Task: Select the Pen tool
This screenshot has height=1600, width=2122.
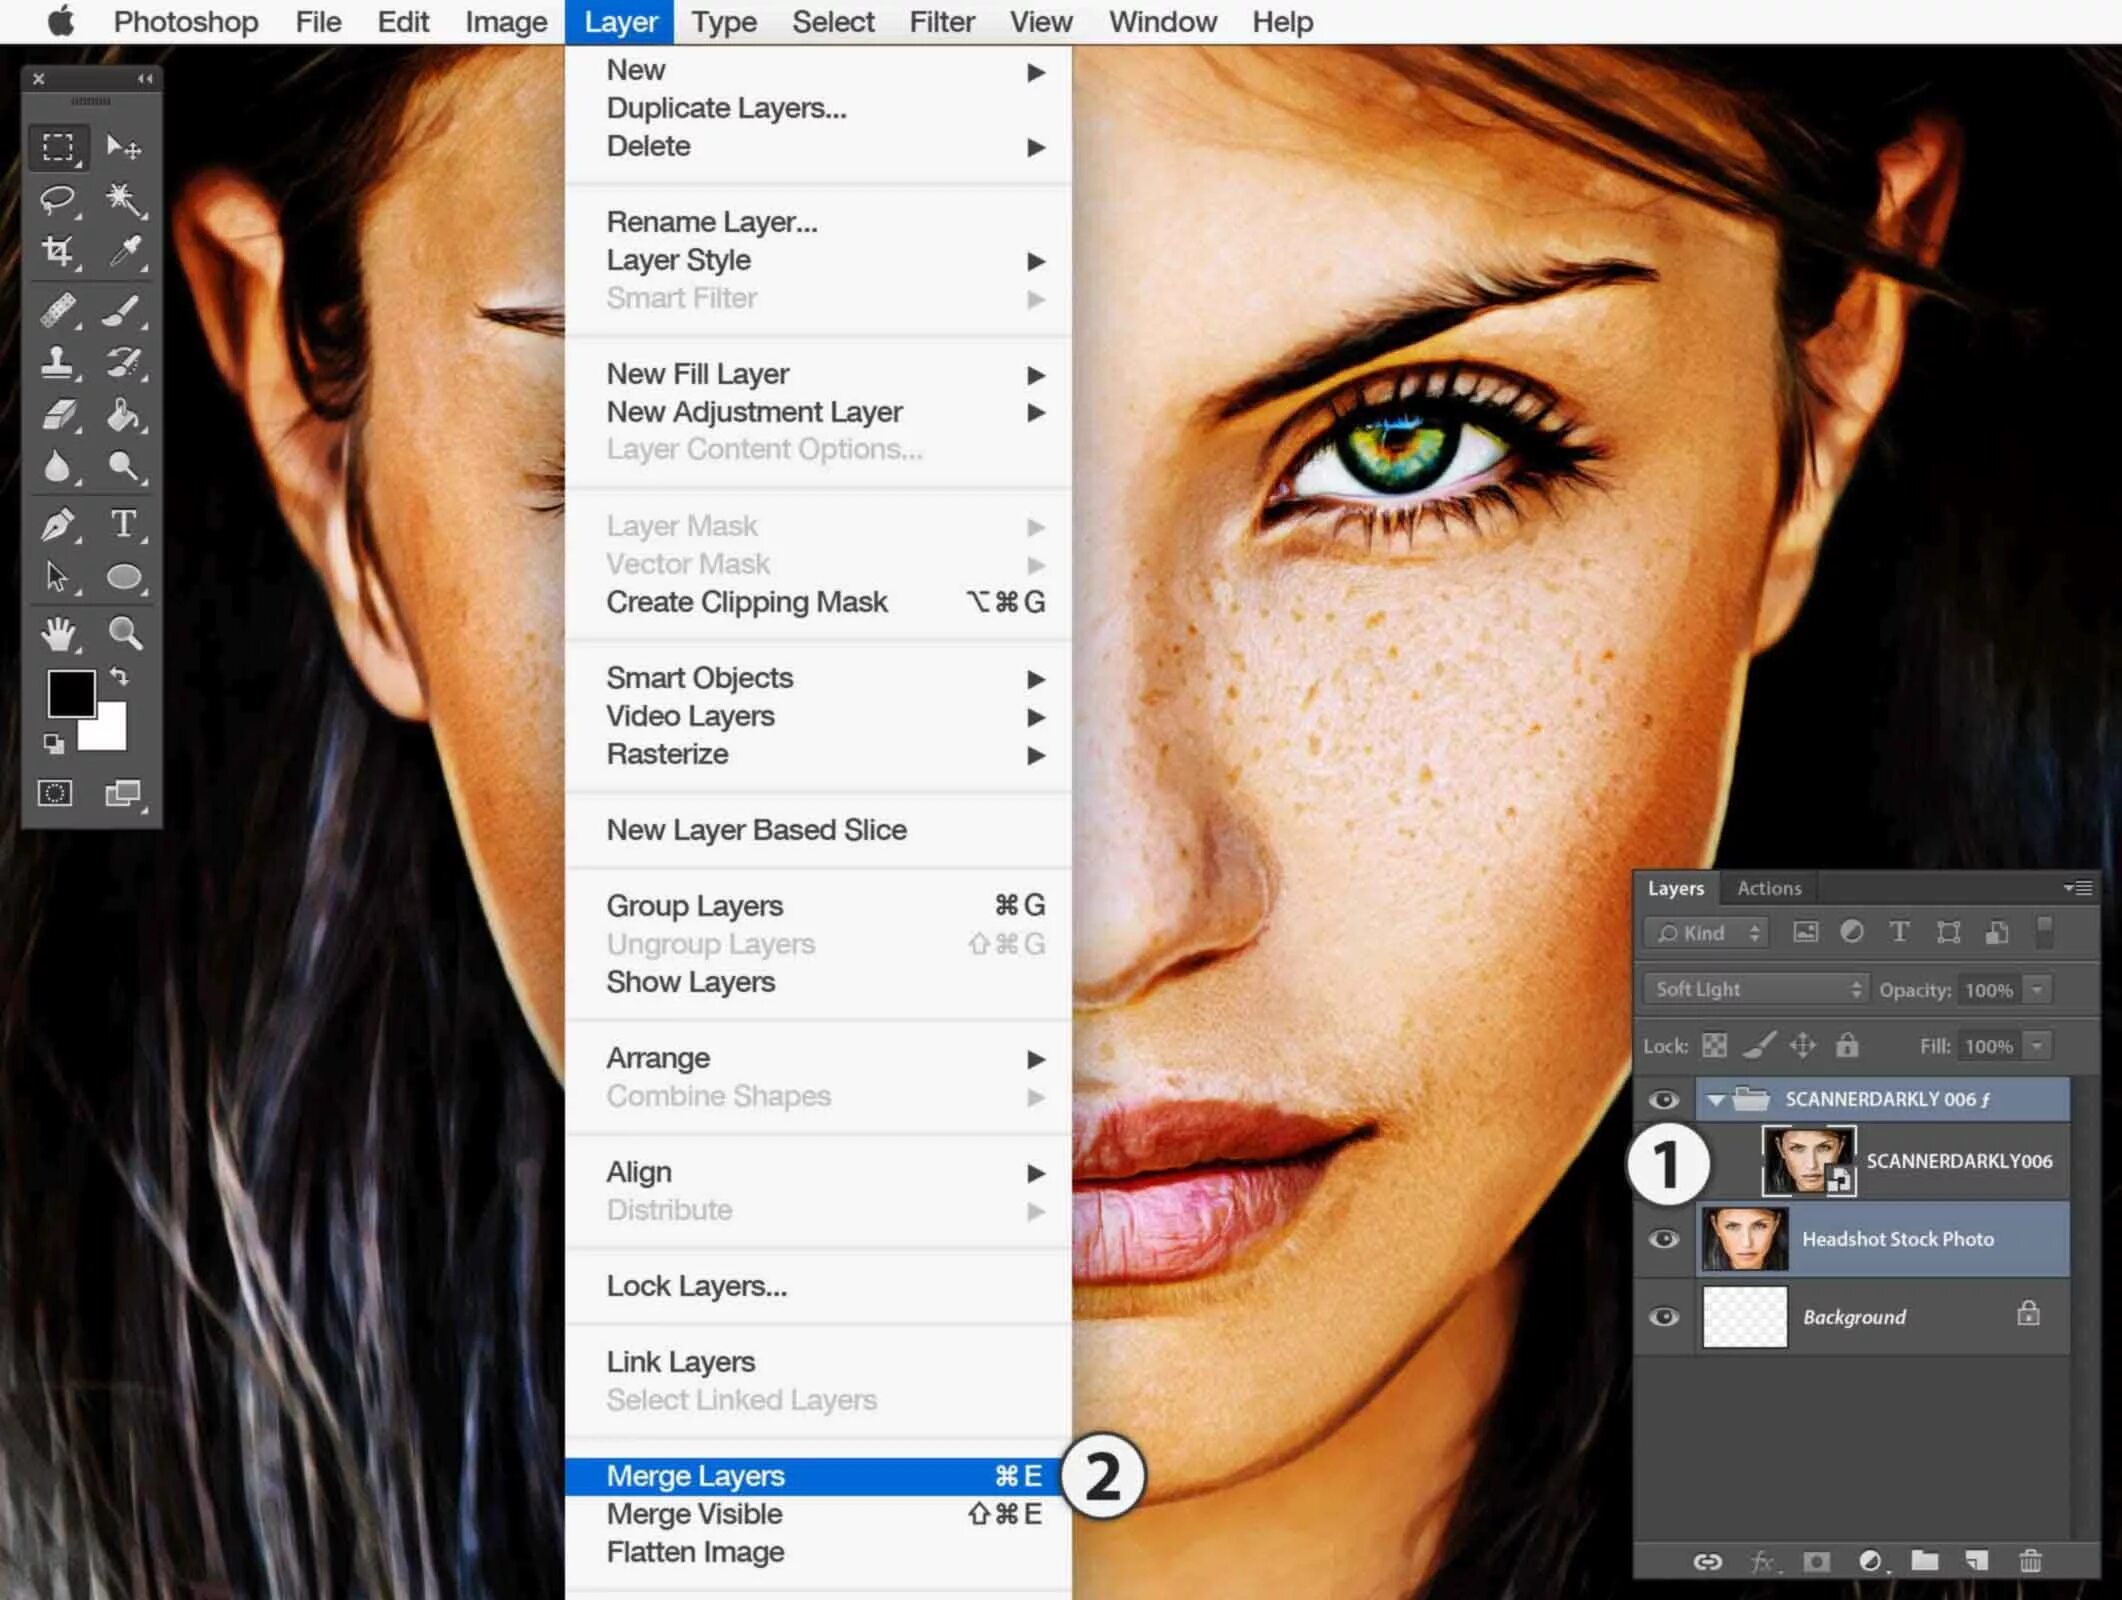Action: tap(57, 523)
